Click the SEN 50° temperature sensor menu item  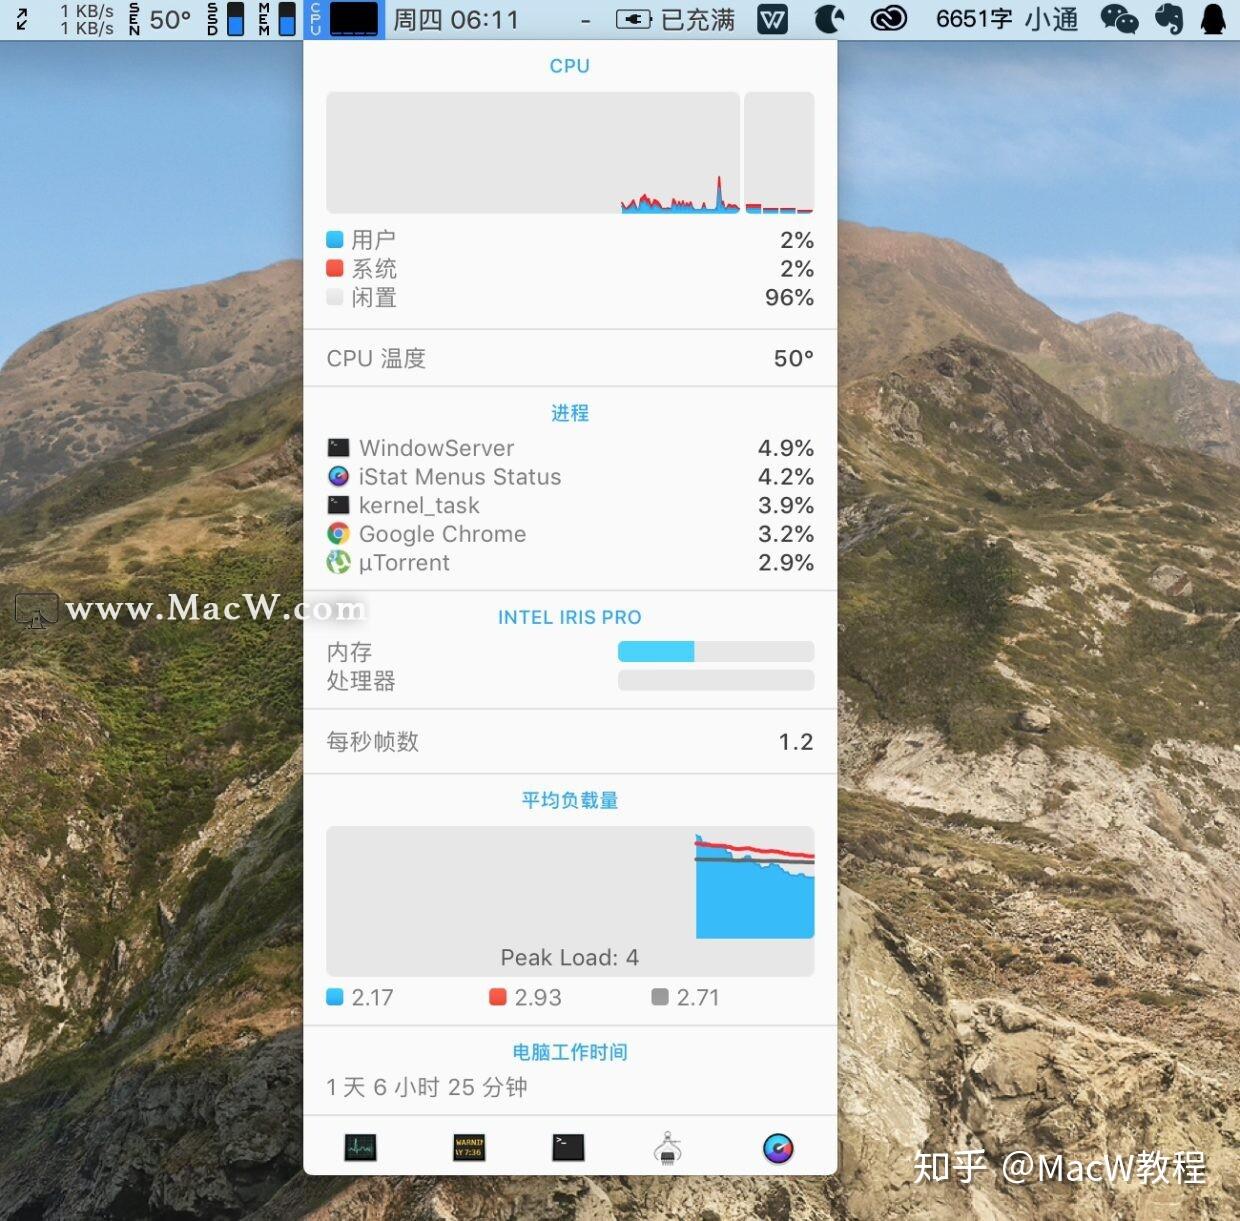pos(155,19)
